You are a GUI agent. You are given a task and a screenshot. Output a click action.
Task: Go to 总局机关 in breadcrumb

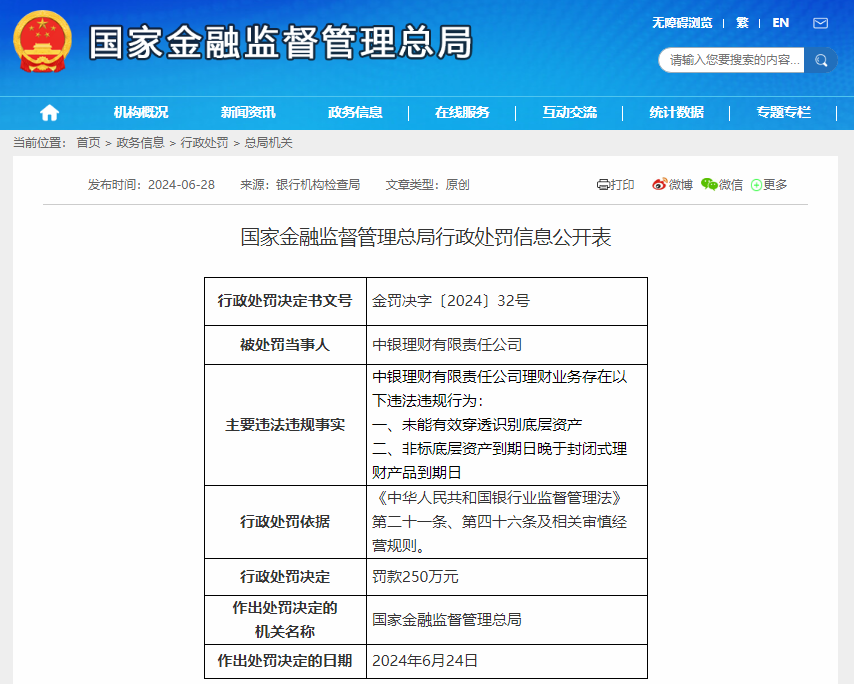[x=268, y=143]
